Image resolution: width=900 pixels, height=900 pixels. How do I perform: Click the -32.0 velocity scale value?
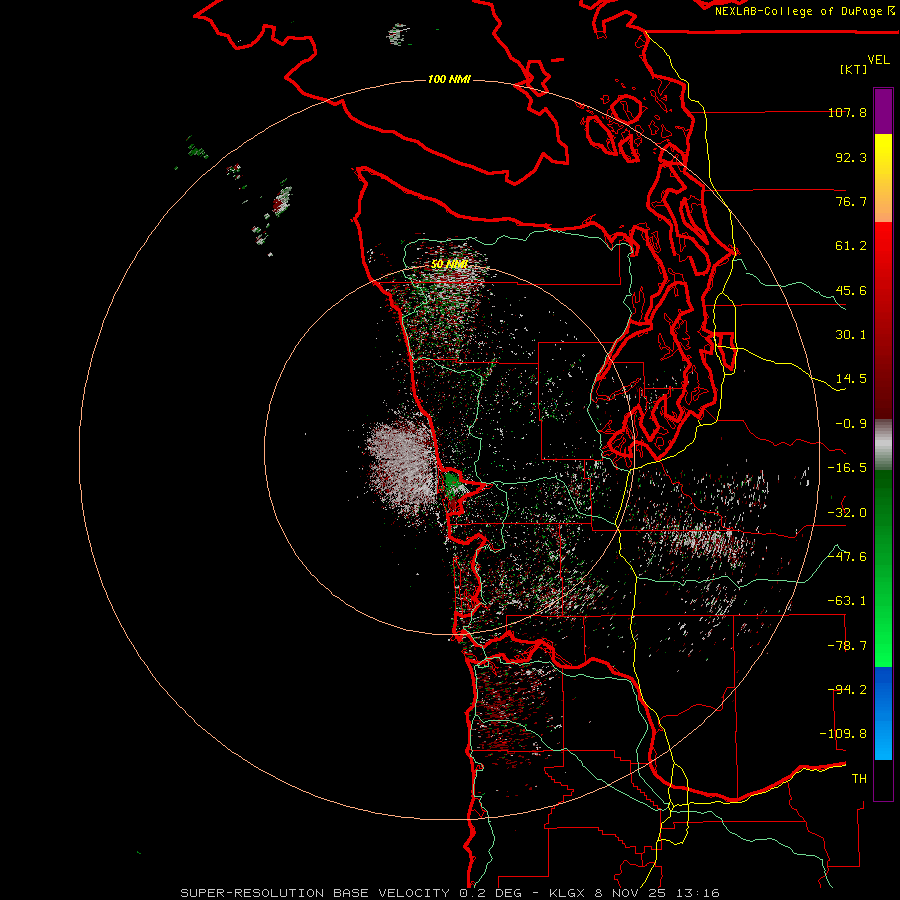point(847,513)
